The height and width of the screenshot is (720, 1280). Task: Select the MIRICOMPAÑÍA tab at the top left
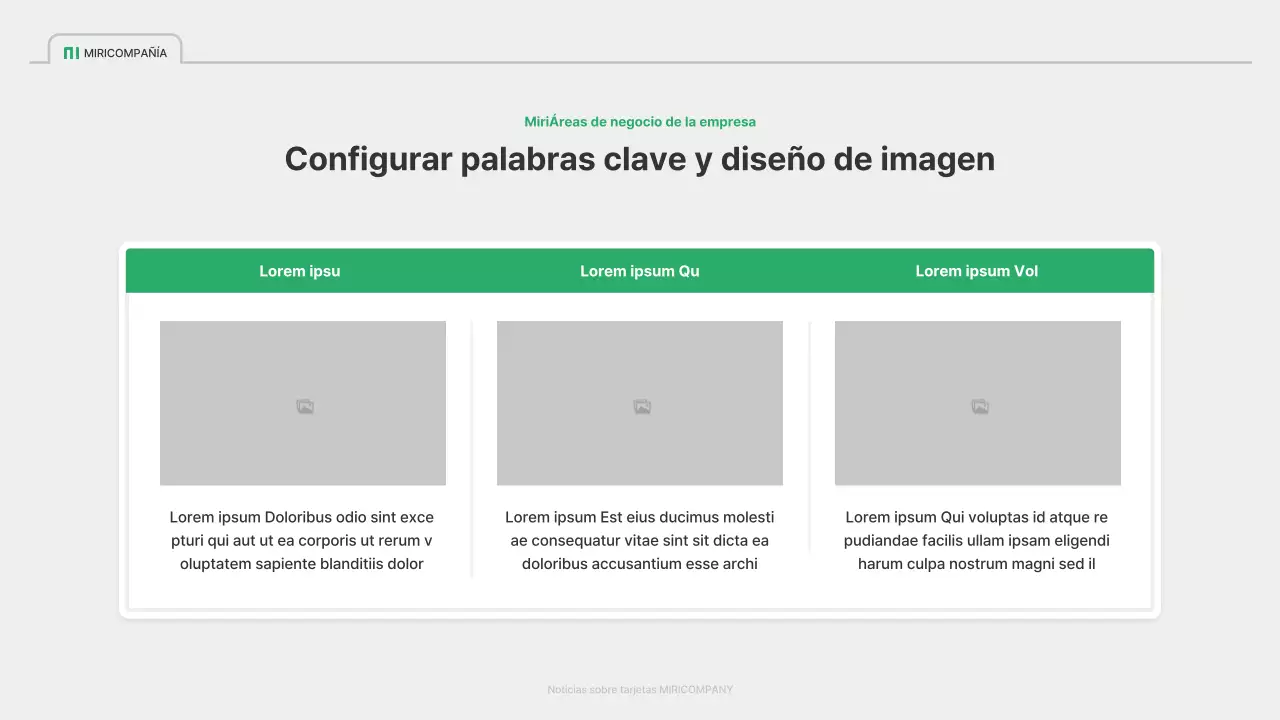click(115, 52)
